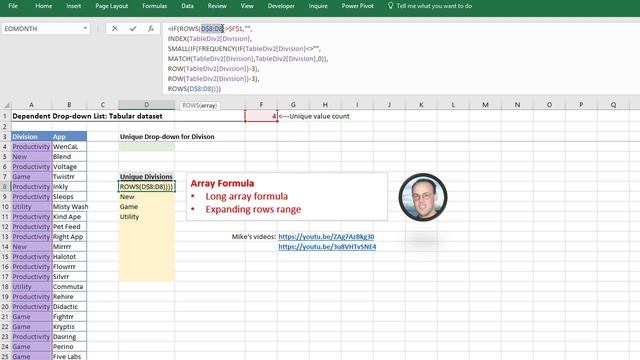
Task: Select the Kryptis app cell
Action: [x=69, y=327]
